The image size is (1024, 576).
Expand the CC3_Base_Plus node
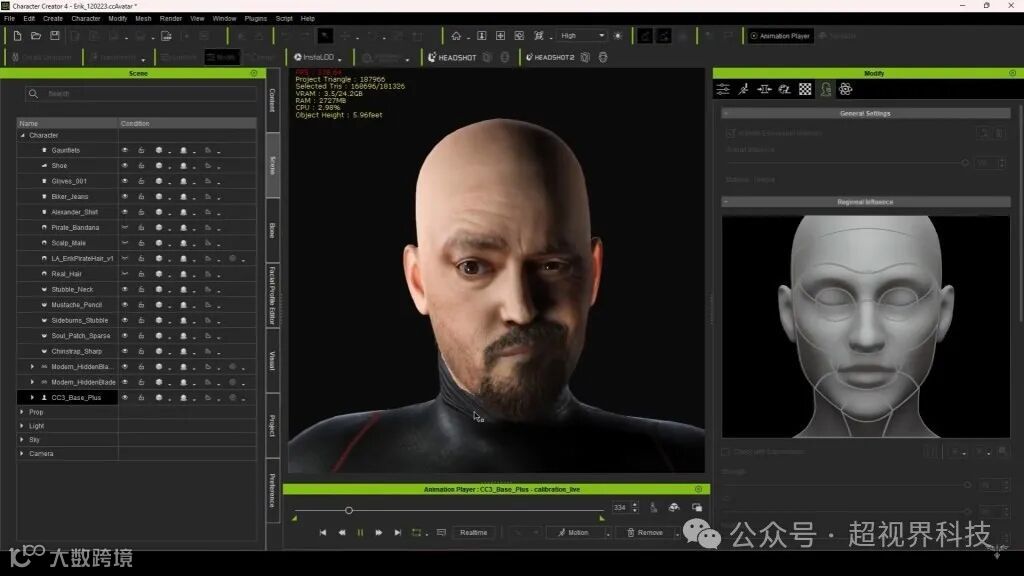(32, 398)
